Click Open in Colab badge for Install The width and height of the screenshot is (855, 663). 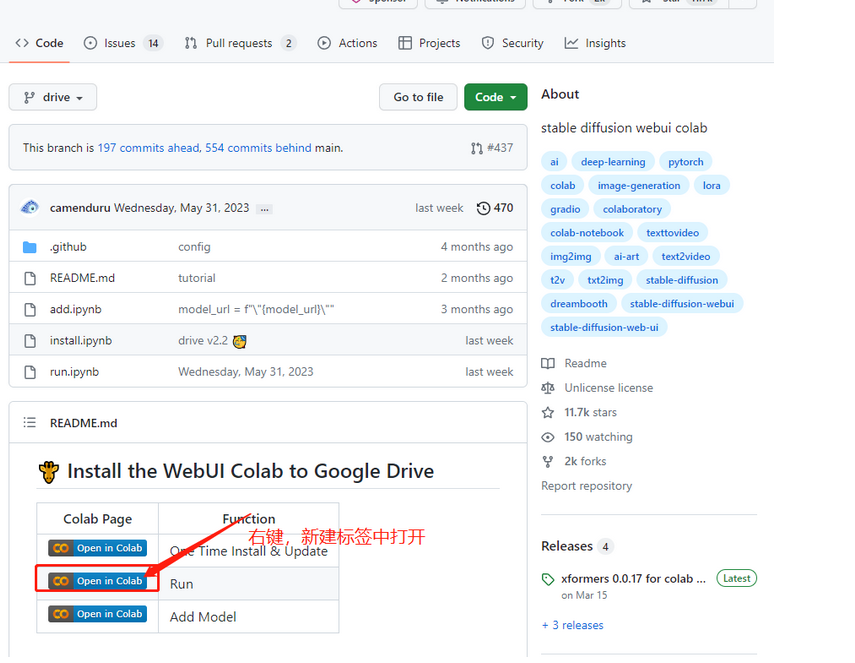[x=98, y=548]
